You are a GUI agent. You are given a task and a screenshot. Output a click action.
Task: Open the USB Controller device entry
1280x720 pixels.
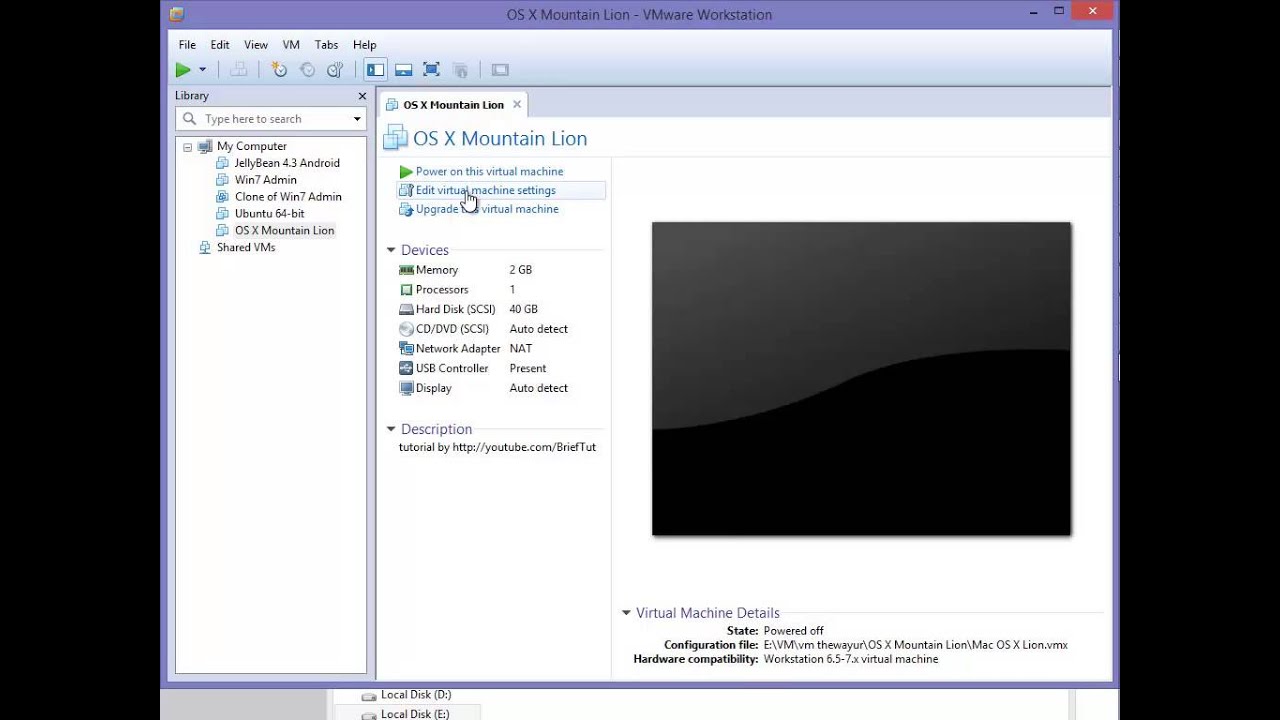tap(451, 369)
